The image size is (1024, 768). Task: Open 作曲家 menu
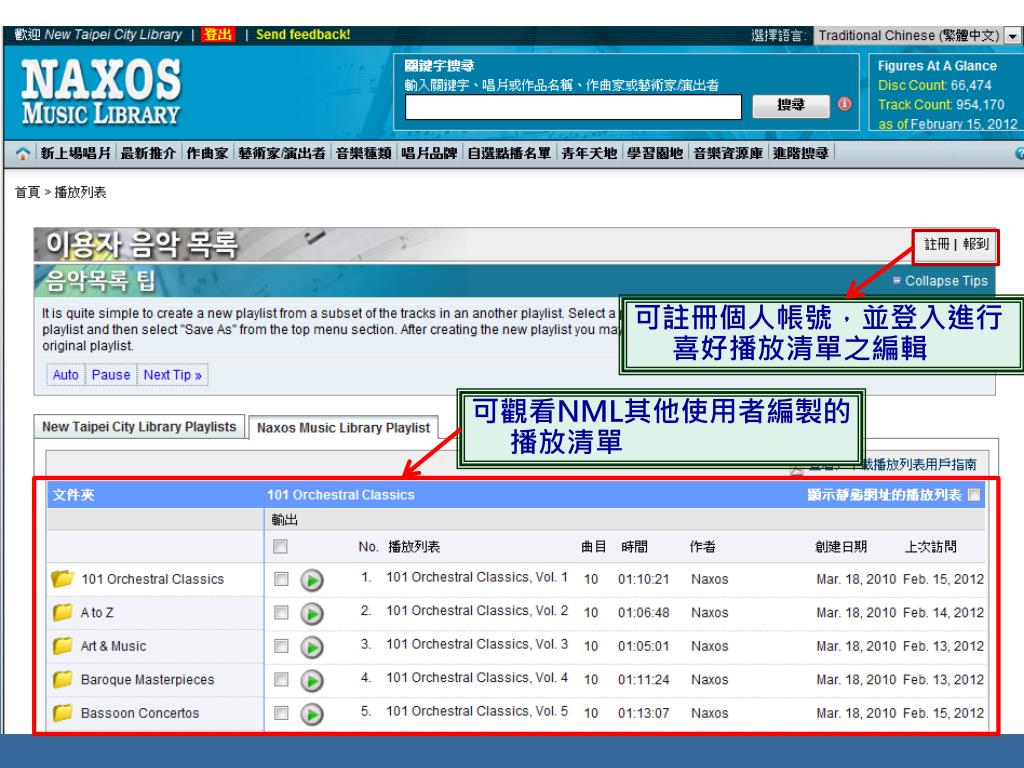click(x=207, y=153)
